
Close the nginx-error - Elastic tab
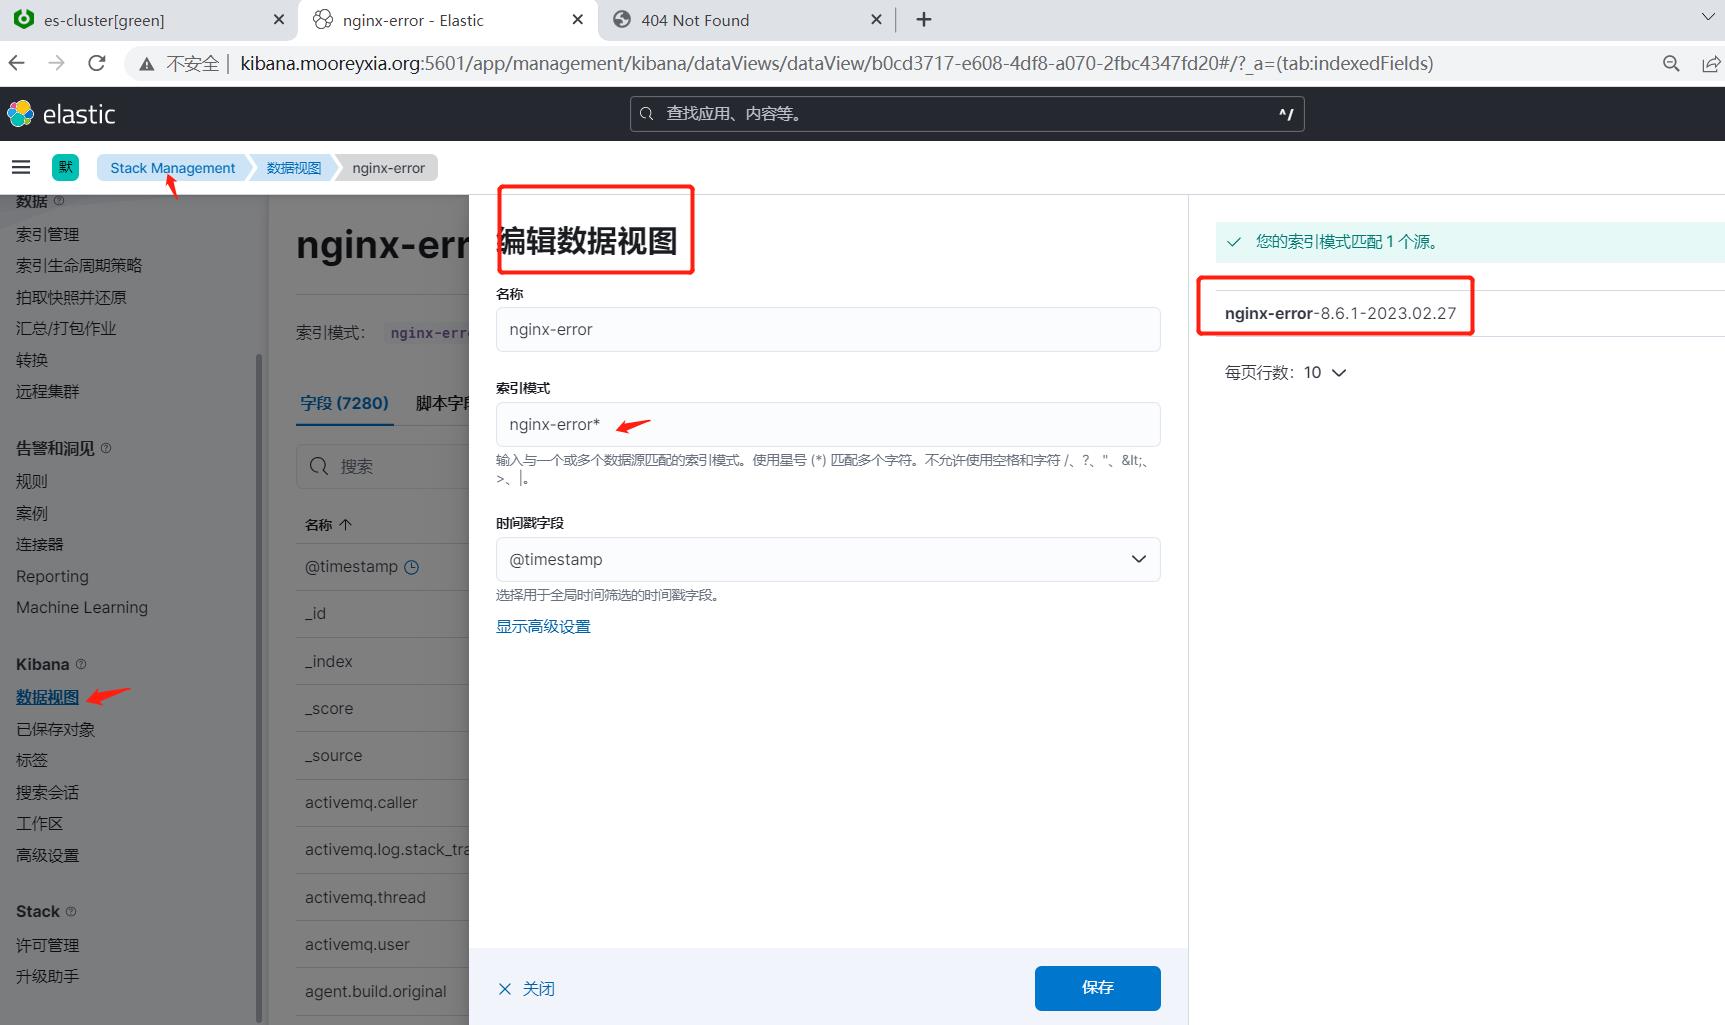(x=578, y=20)
